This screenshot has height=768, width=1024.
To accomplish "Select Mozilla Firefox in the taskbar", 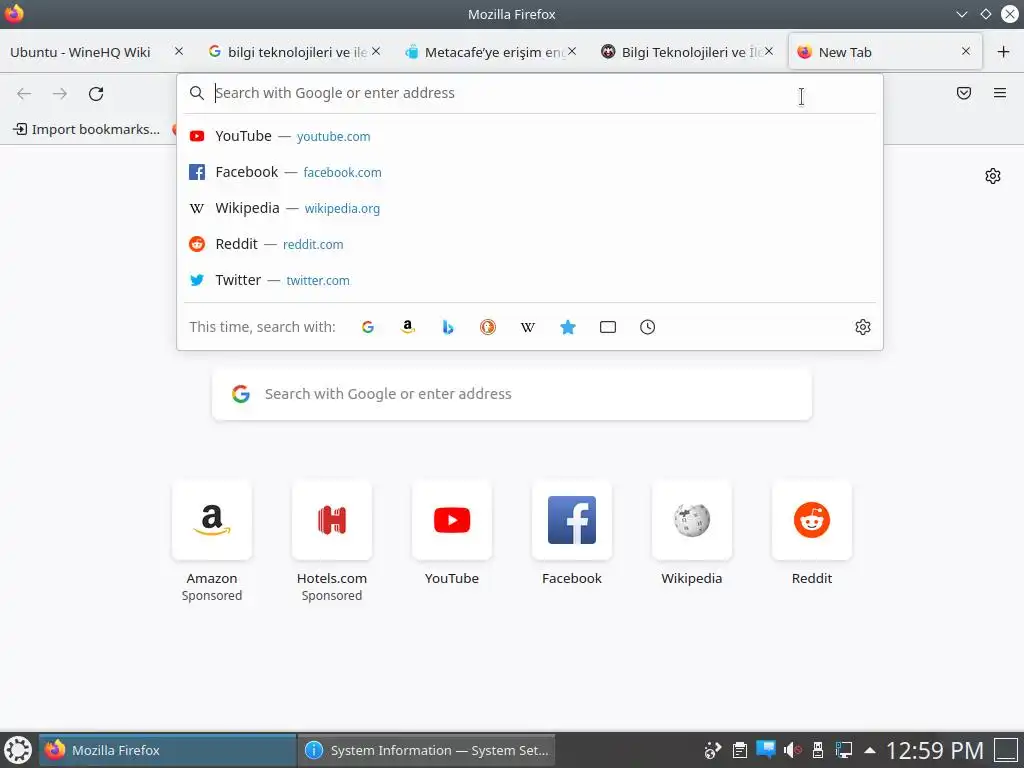I will point(168,750).
